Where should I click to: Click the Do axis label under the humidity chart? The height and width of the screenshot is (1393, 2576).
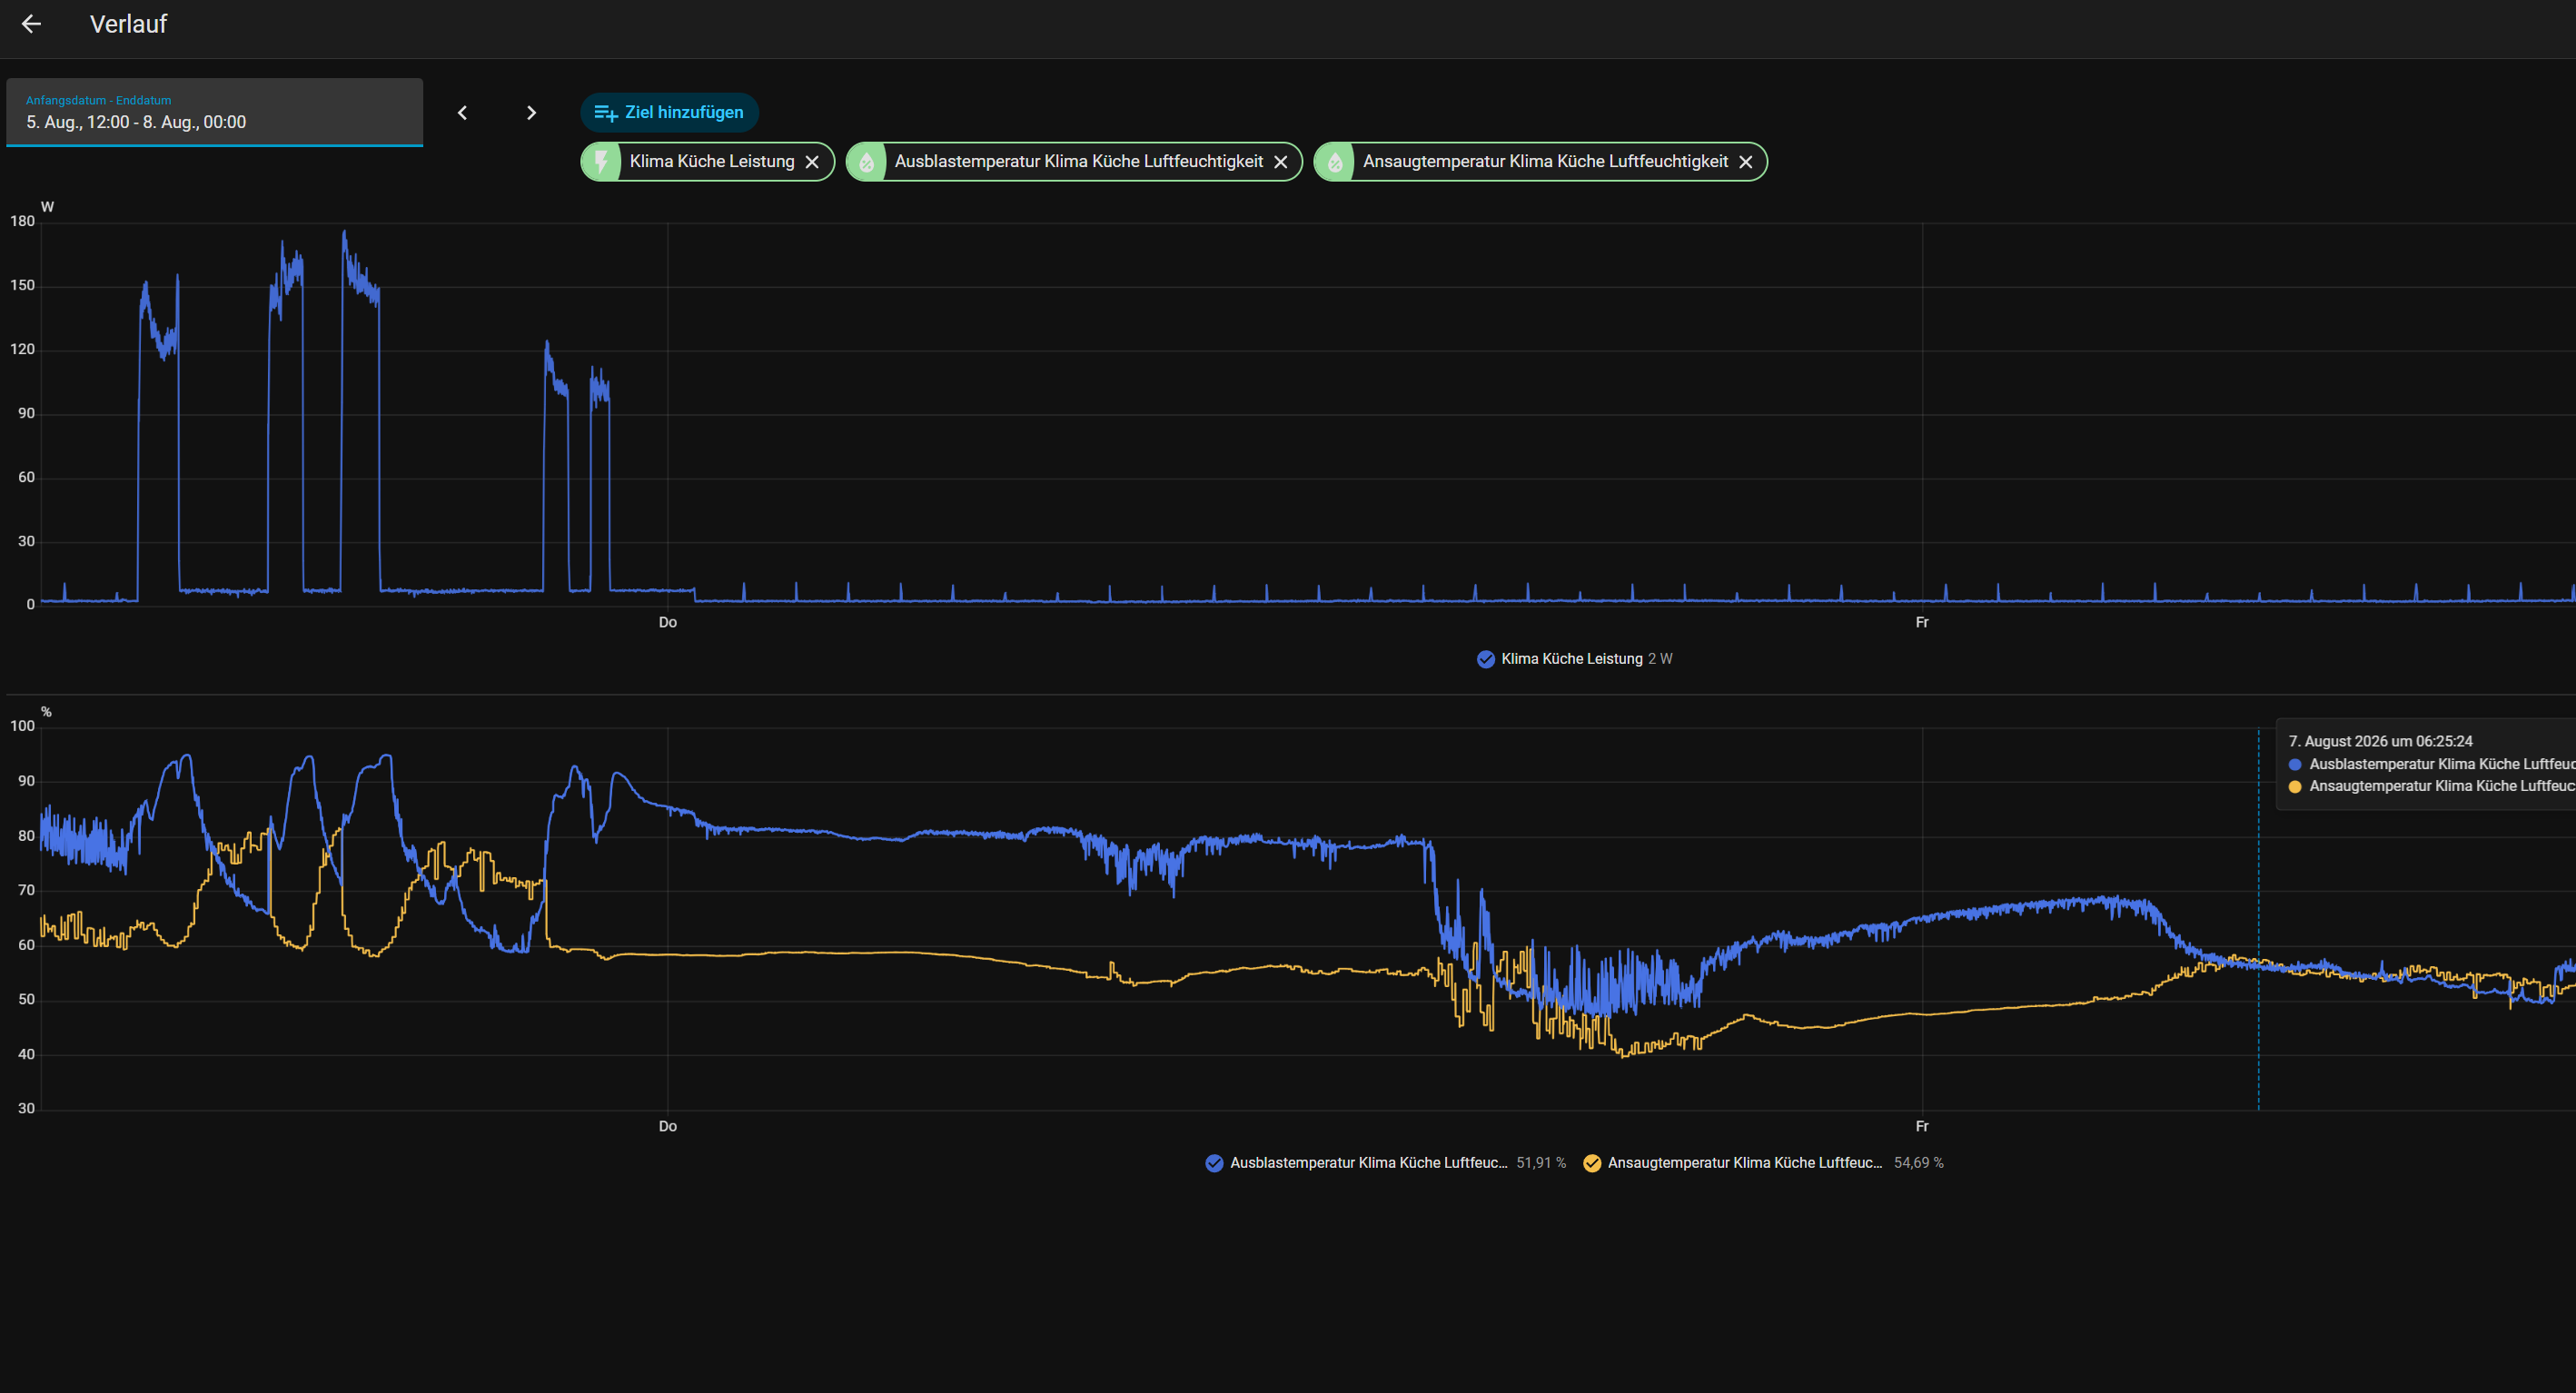[668, 1126]
